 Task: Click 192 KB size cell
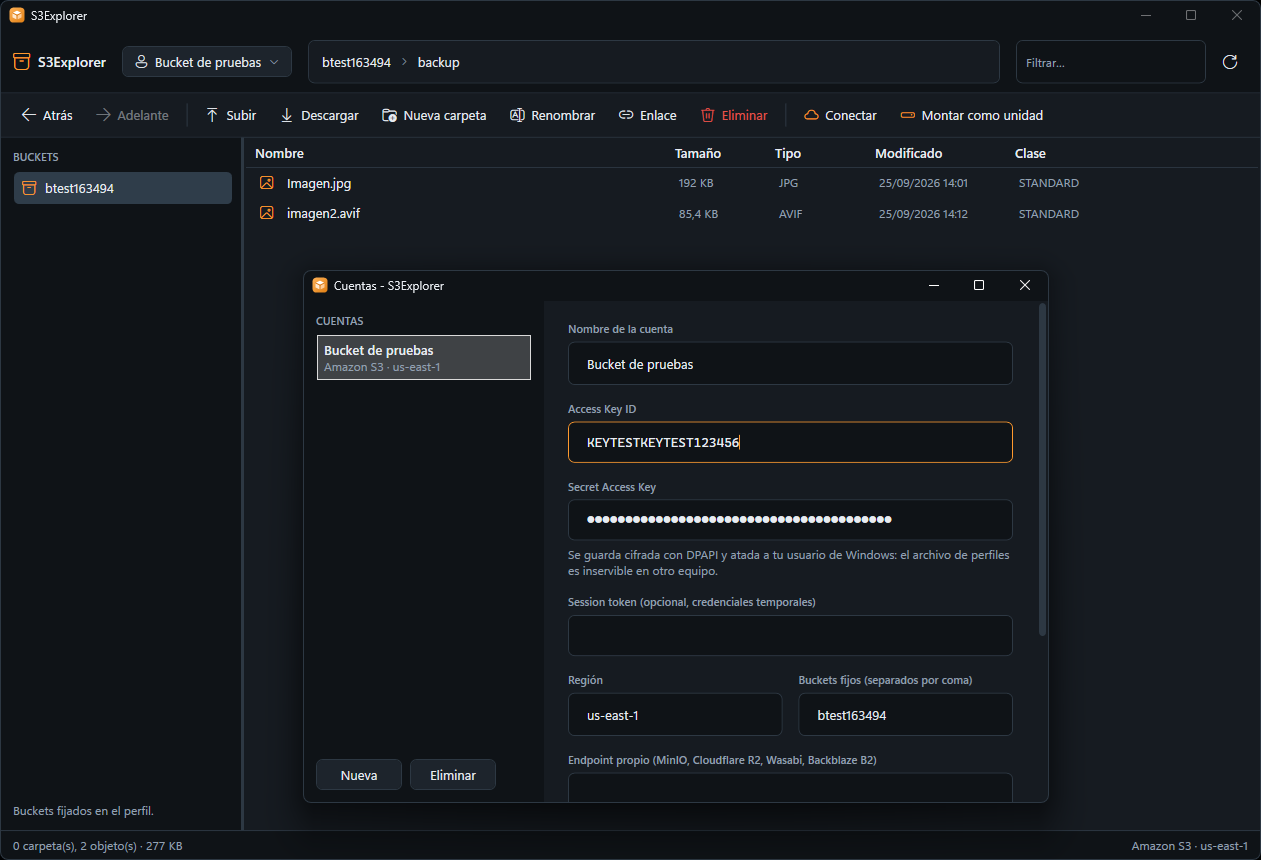696,184
